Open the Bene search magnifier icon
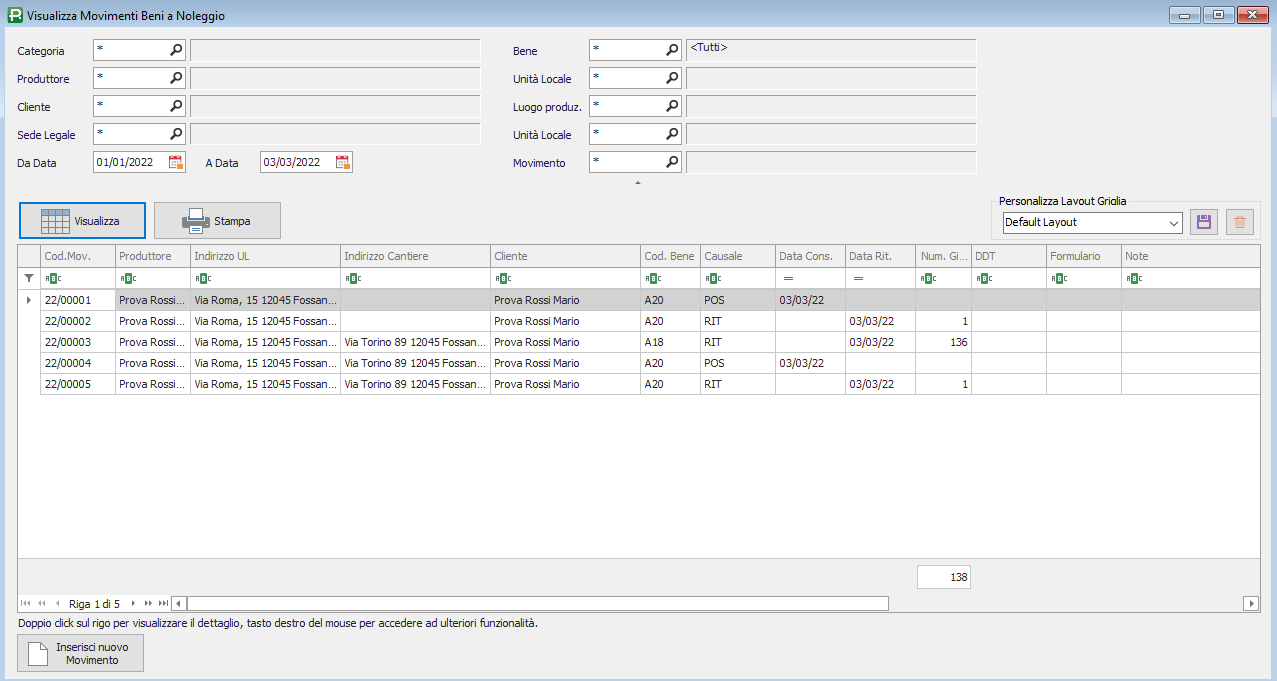The height and width of the screenshot is (681, 1277). point(672,49)
